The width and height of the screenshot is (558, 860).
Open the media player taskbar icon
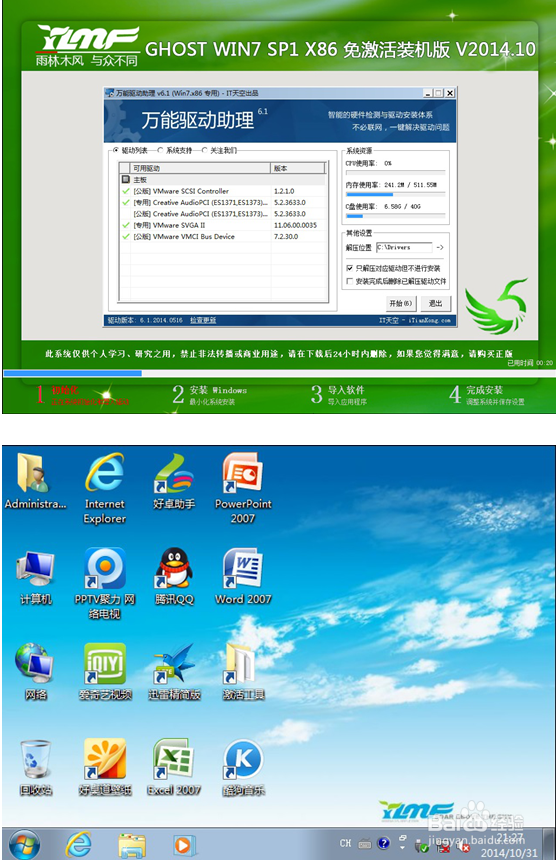coord(182,845)
